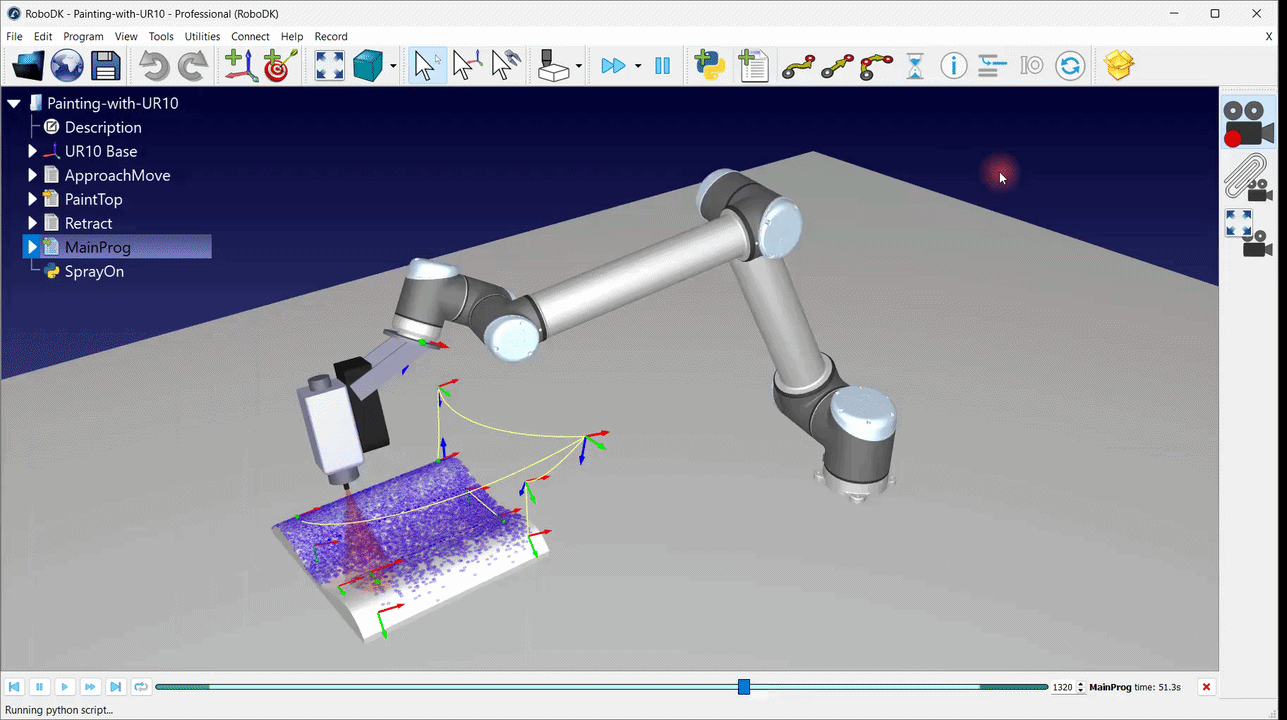Redo the last action
The height and width of the screenshot is (720, 1287).
pyautogui.click(x=191, y=66)
